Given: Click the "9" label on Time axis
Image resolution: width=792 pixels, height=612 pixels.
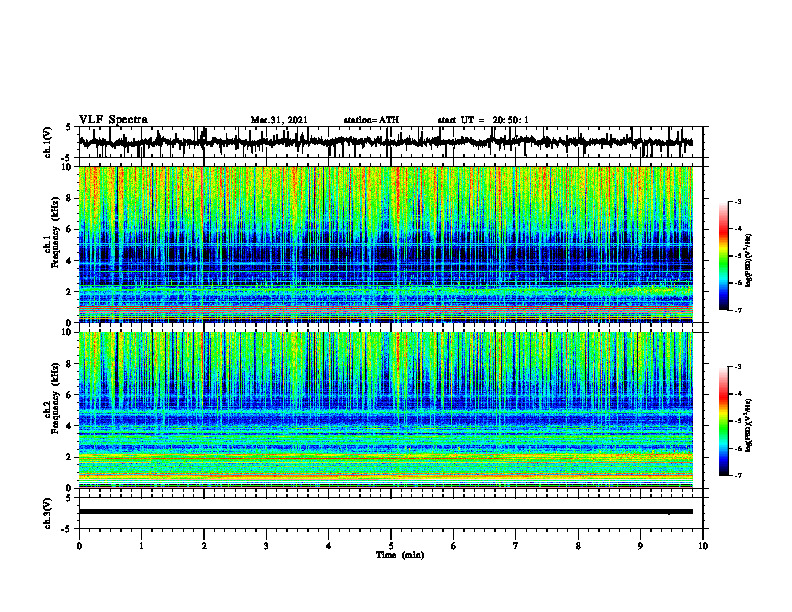Looking at the screenshot, I should click(x=640, y=546).
